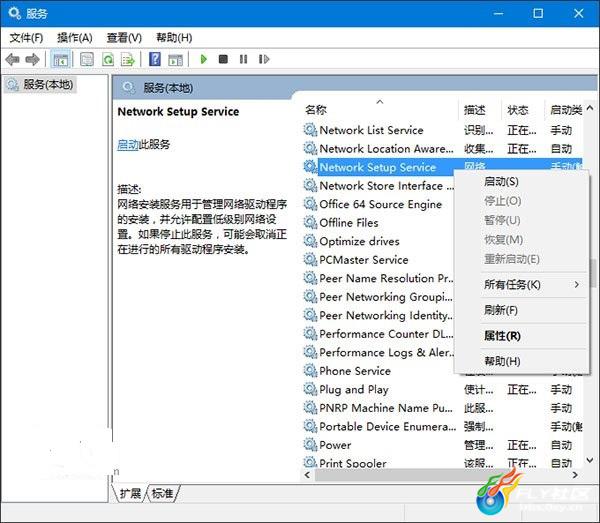The width and height of the screenshot is (600, 523).
Task: Click gear icon beside Optimize drives
Action: 310,241
